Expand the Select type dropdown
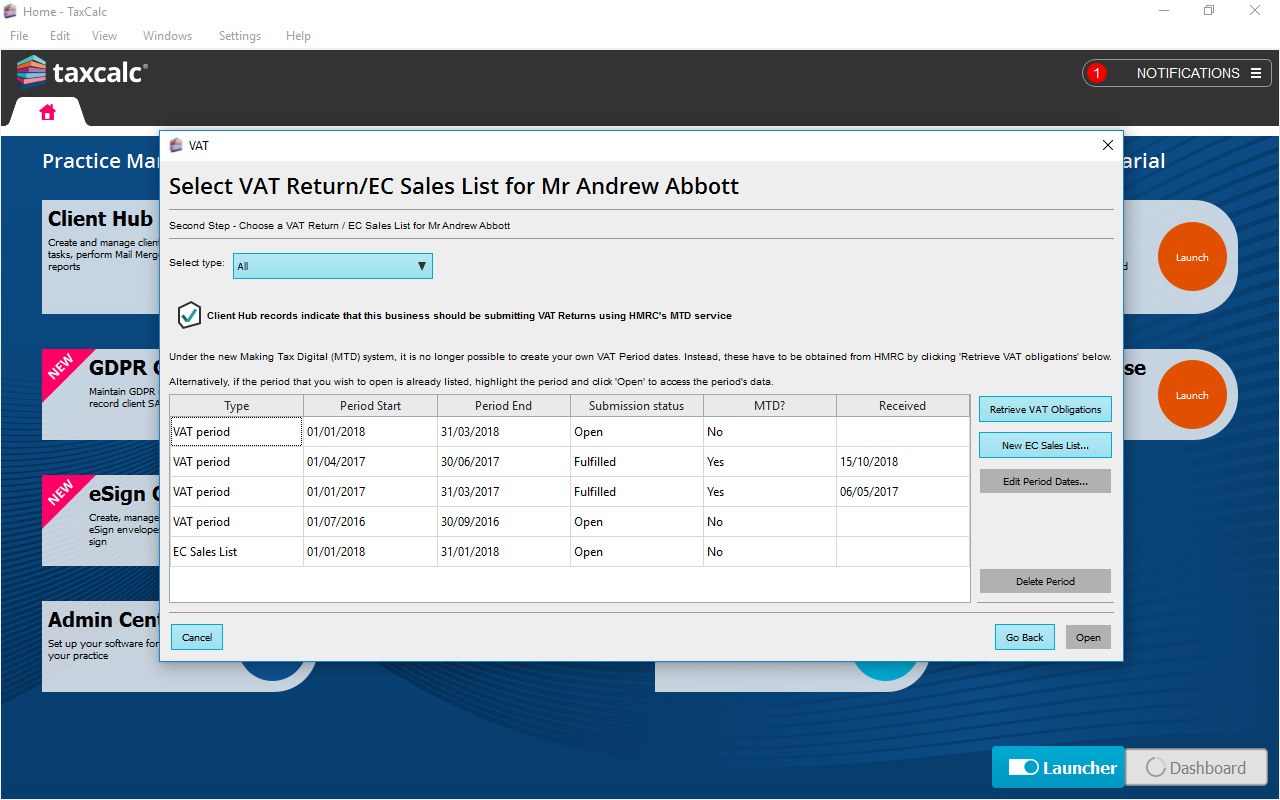 coord(333,266)
